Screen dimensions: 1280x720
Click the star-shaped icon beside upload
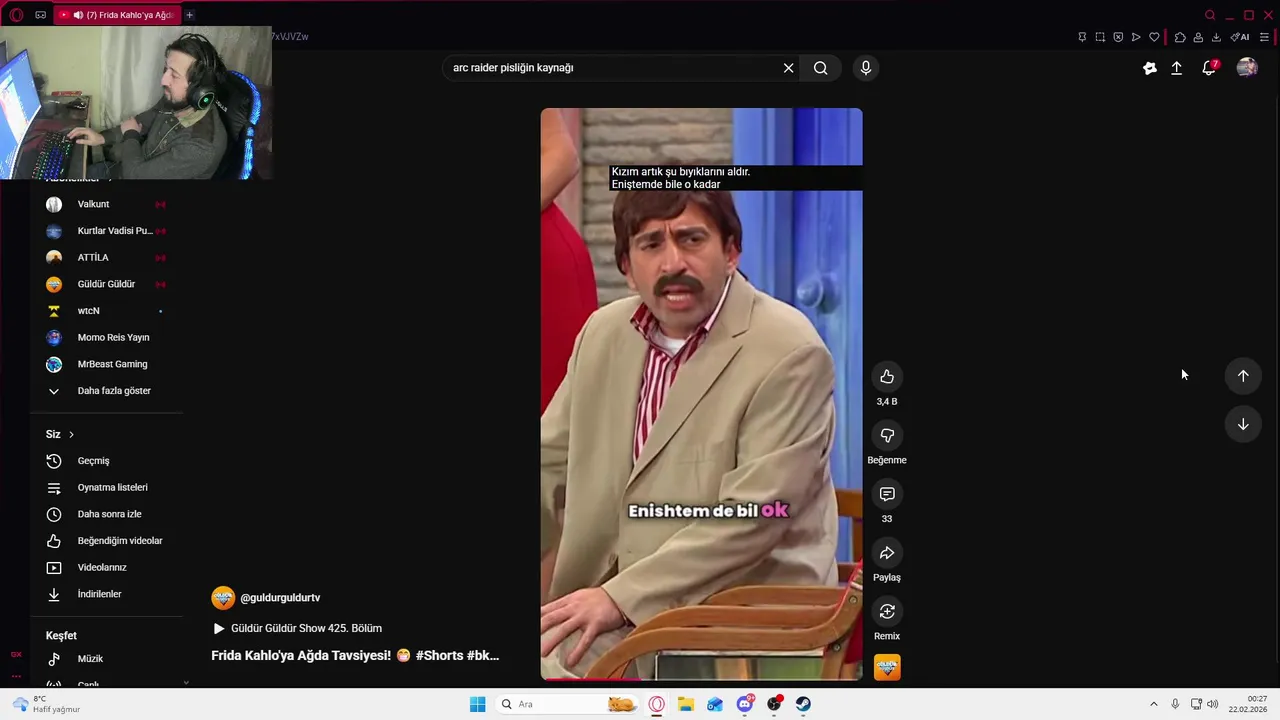(x=1150, y=68)
